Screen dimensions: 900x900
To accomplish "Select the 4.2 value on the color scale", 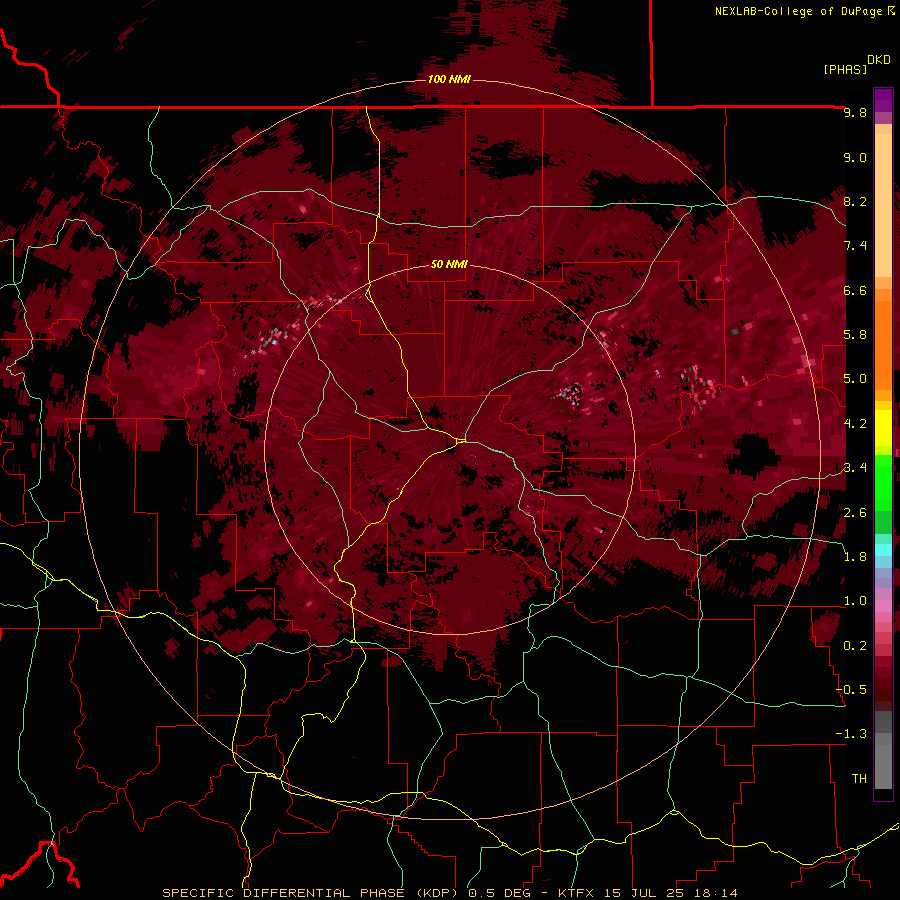I will 855,424.
